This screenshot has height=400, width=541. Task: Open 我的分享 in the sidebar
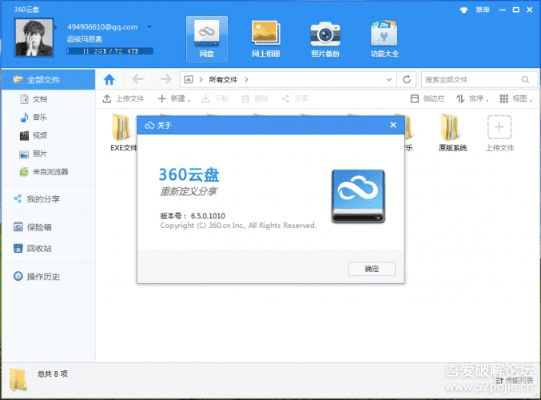(37, 199)
